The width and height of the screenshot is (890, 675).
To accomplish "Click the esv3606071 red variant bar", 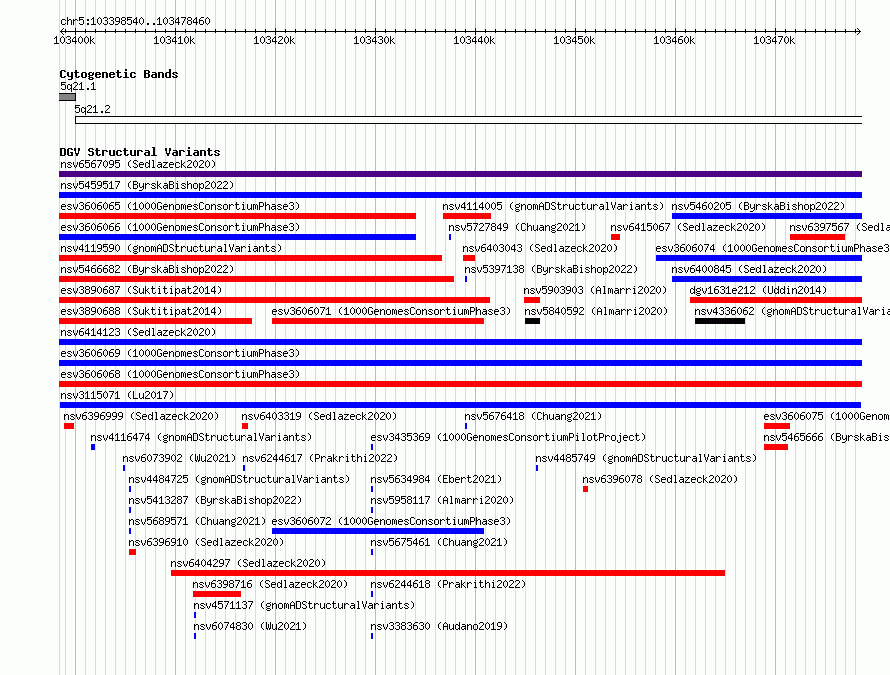I will pyautogui.click(x=378, y=321).
